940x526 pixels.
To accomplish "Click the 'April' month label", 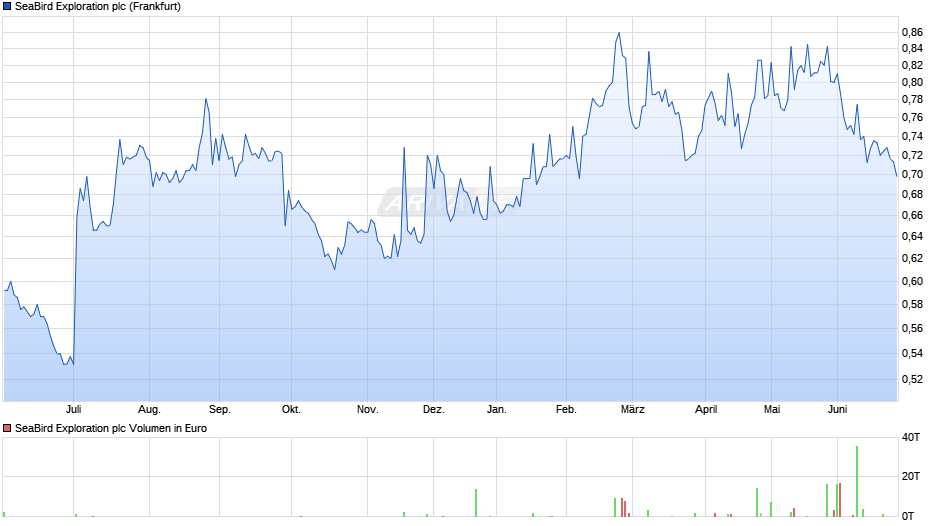I will [x=706, y=410].
